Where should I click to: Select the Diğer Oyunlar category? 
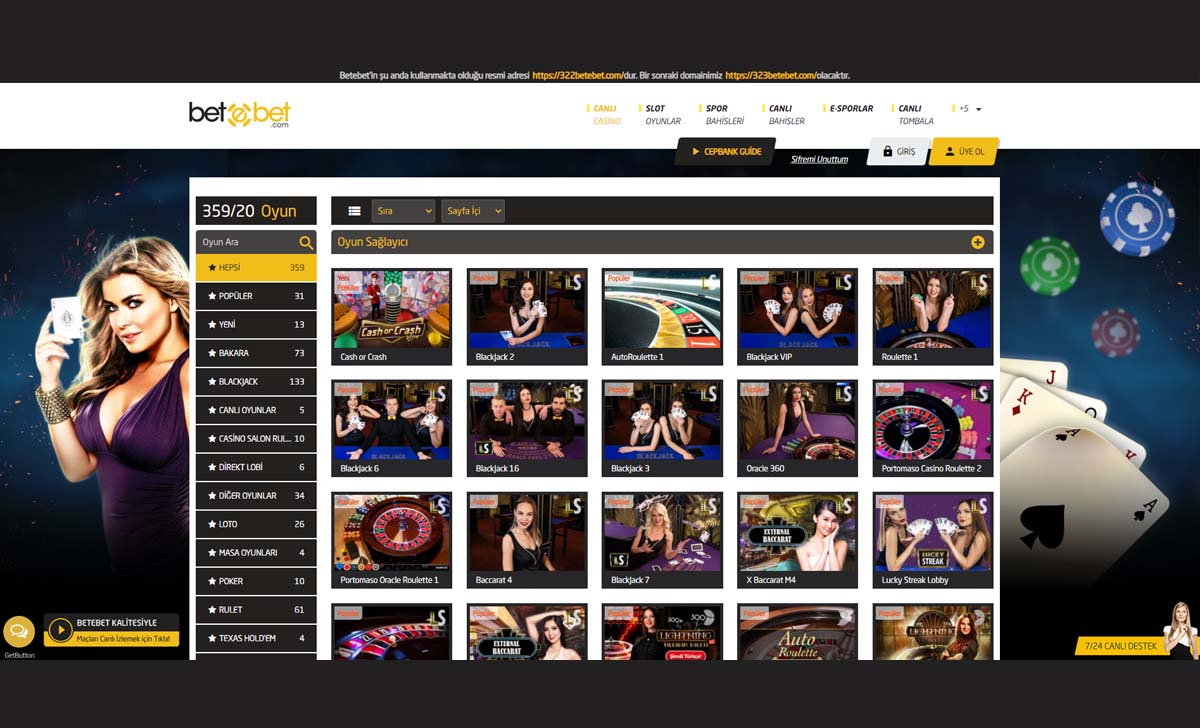point(256,495)
